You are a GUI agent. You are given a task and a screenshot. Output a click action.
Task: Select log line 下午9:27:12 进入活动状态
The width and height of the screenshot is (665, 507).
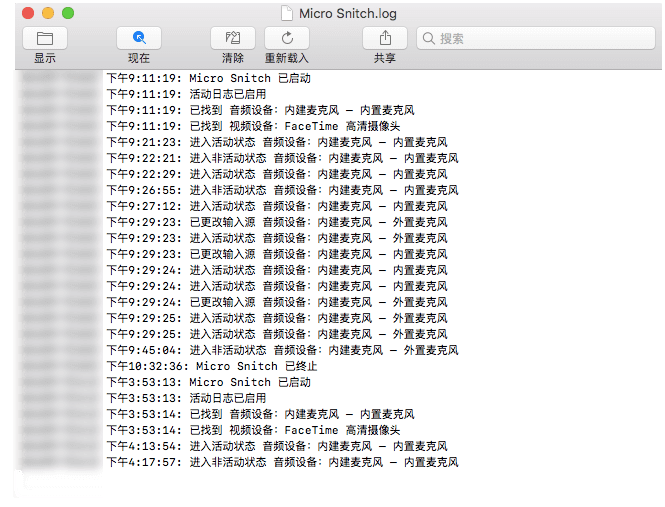(x=277, y=206)
